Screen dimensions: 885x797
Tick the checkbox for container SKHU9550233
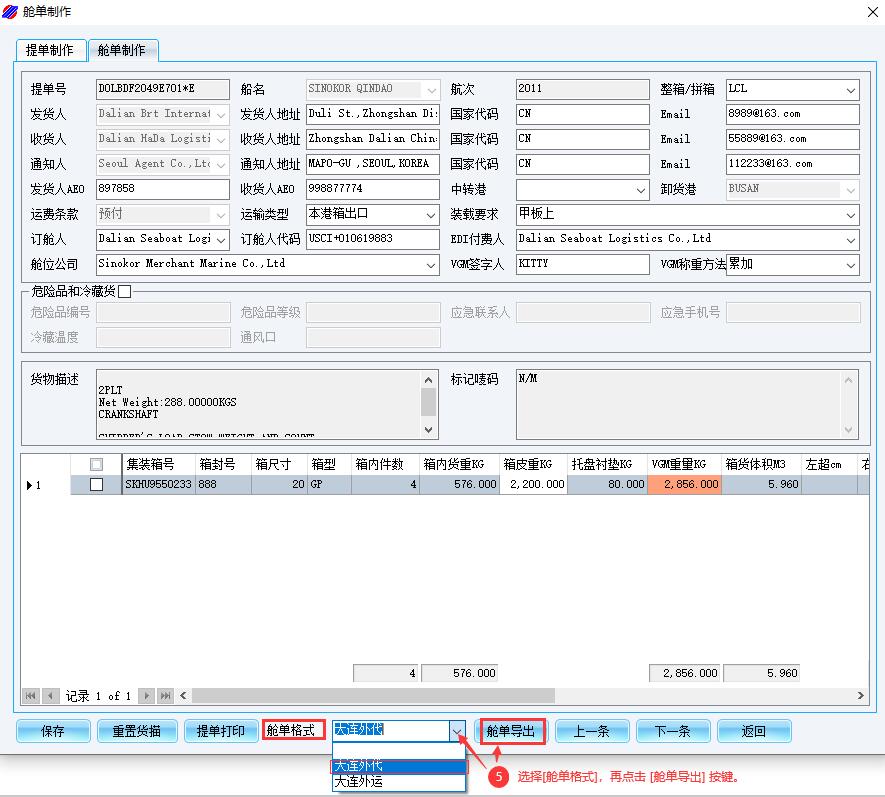coord(96,485)
